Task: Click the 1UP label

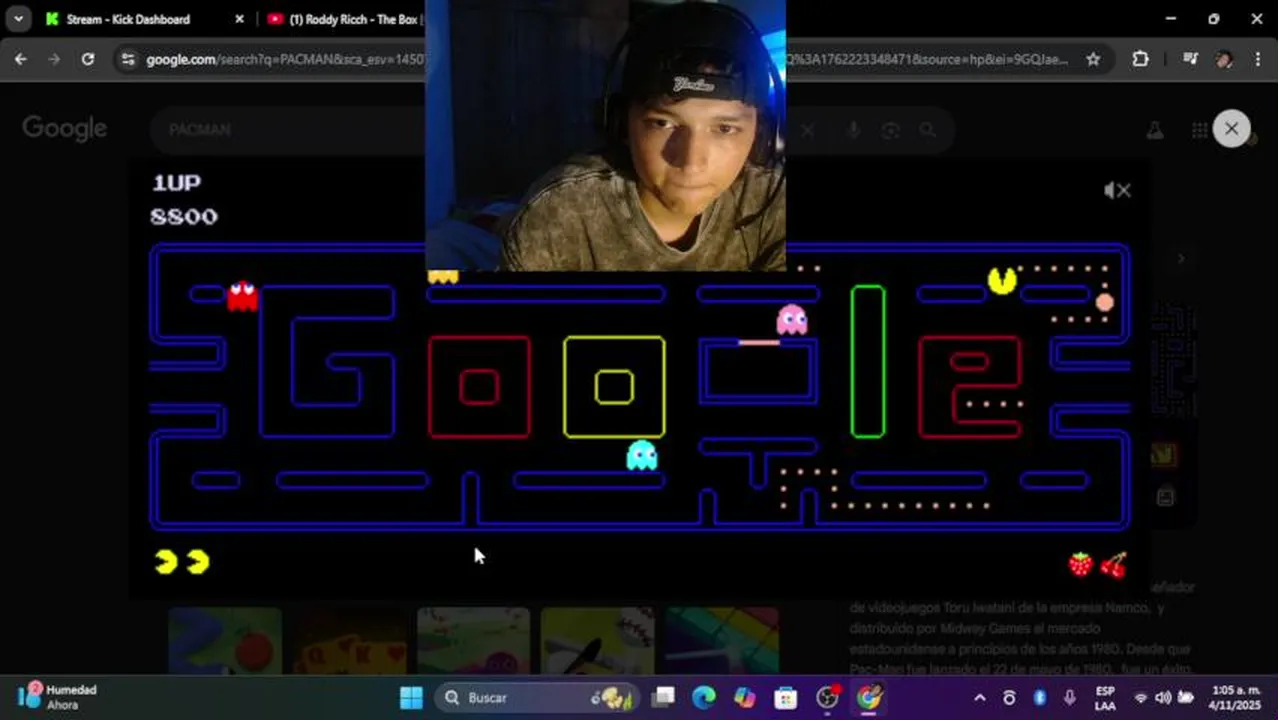Action: point(176,182)
